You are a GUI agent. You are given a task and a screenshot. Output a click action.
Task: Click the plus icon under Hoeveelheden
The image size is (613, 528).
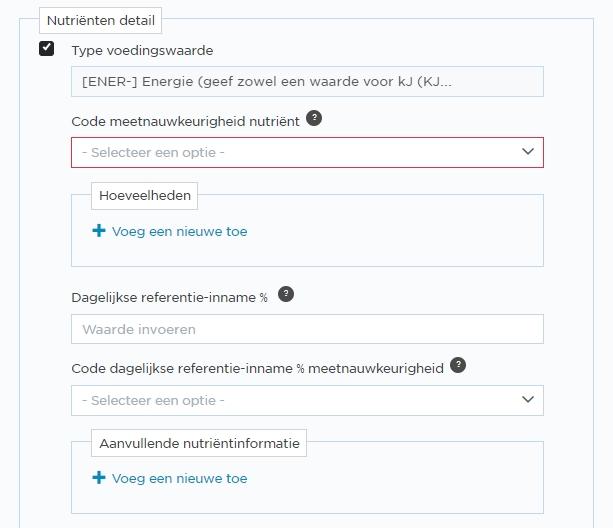pos(99,231)
